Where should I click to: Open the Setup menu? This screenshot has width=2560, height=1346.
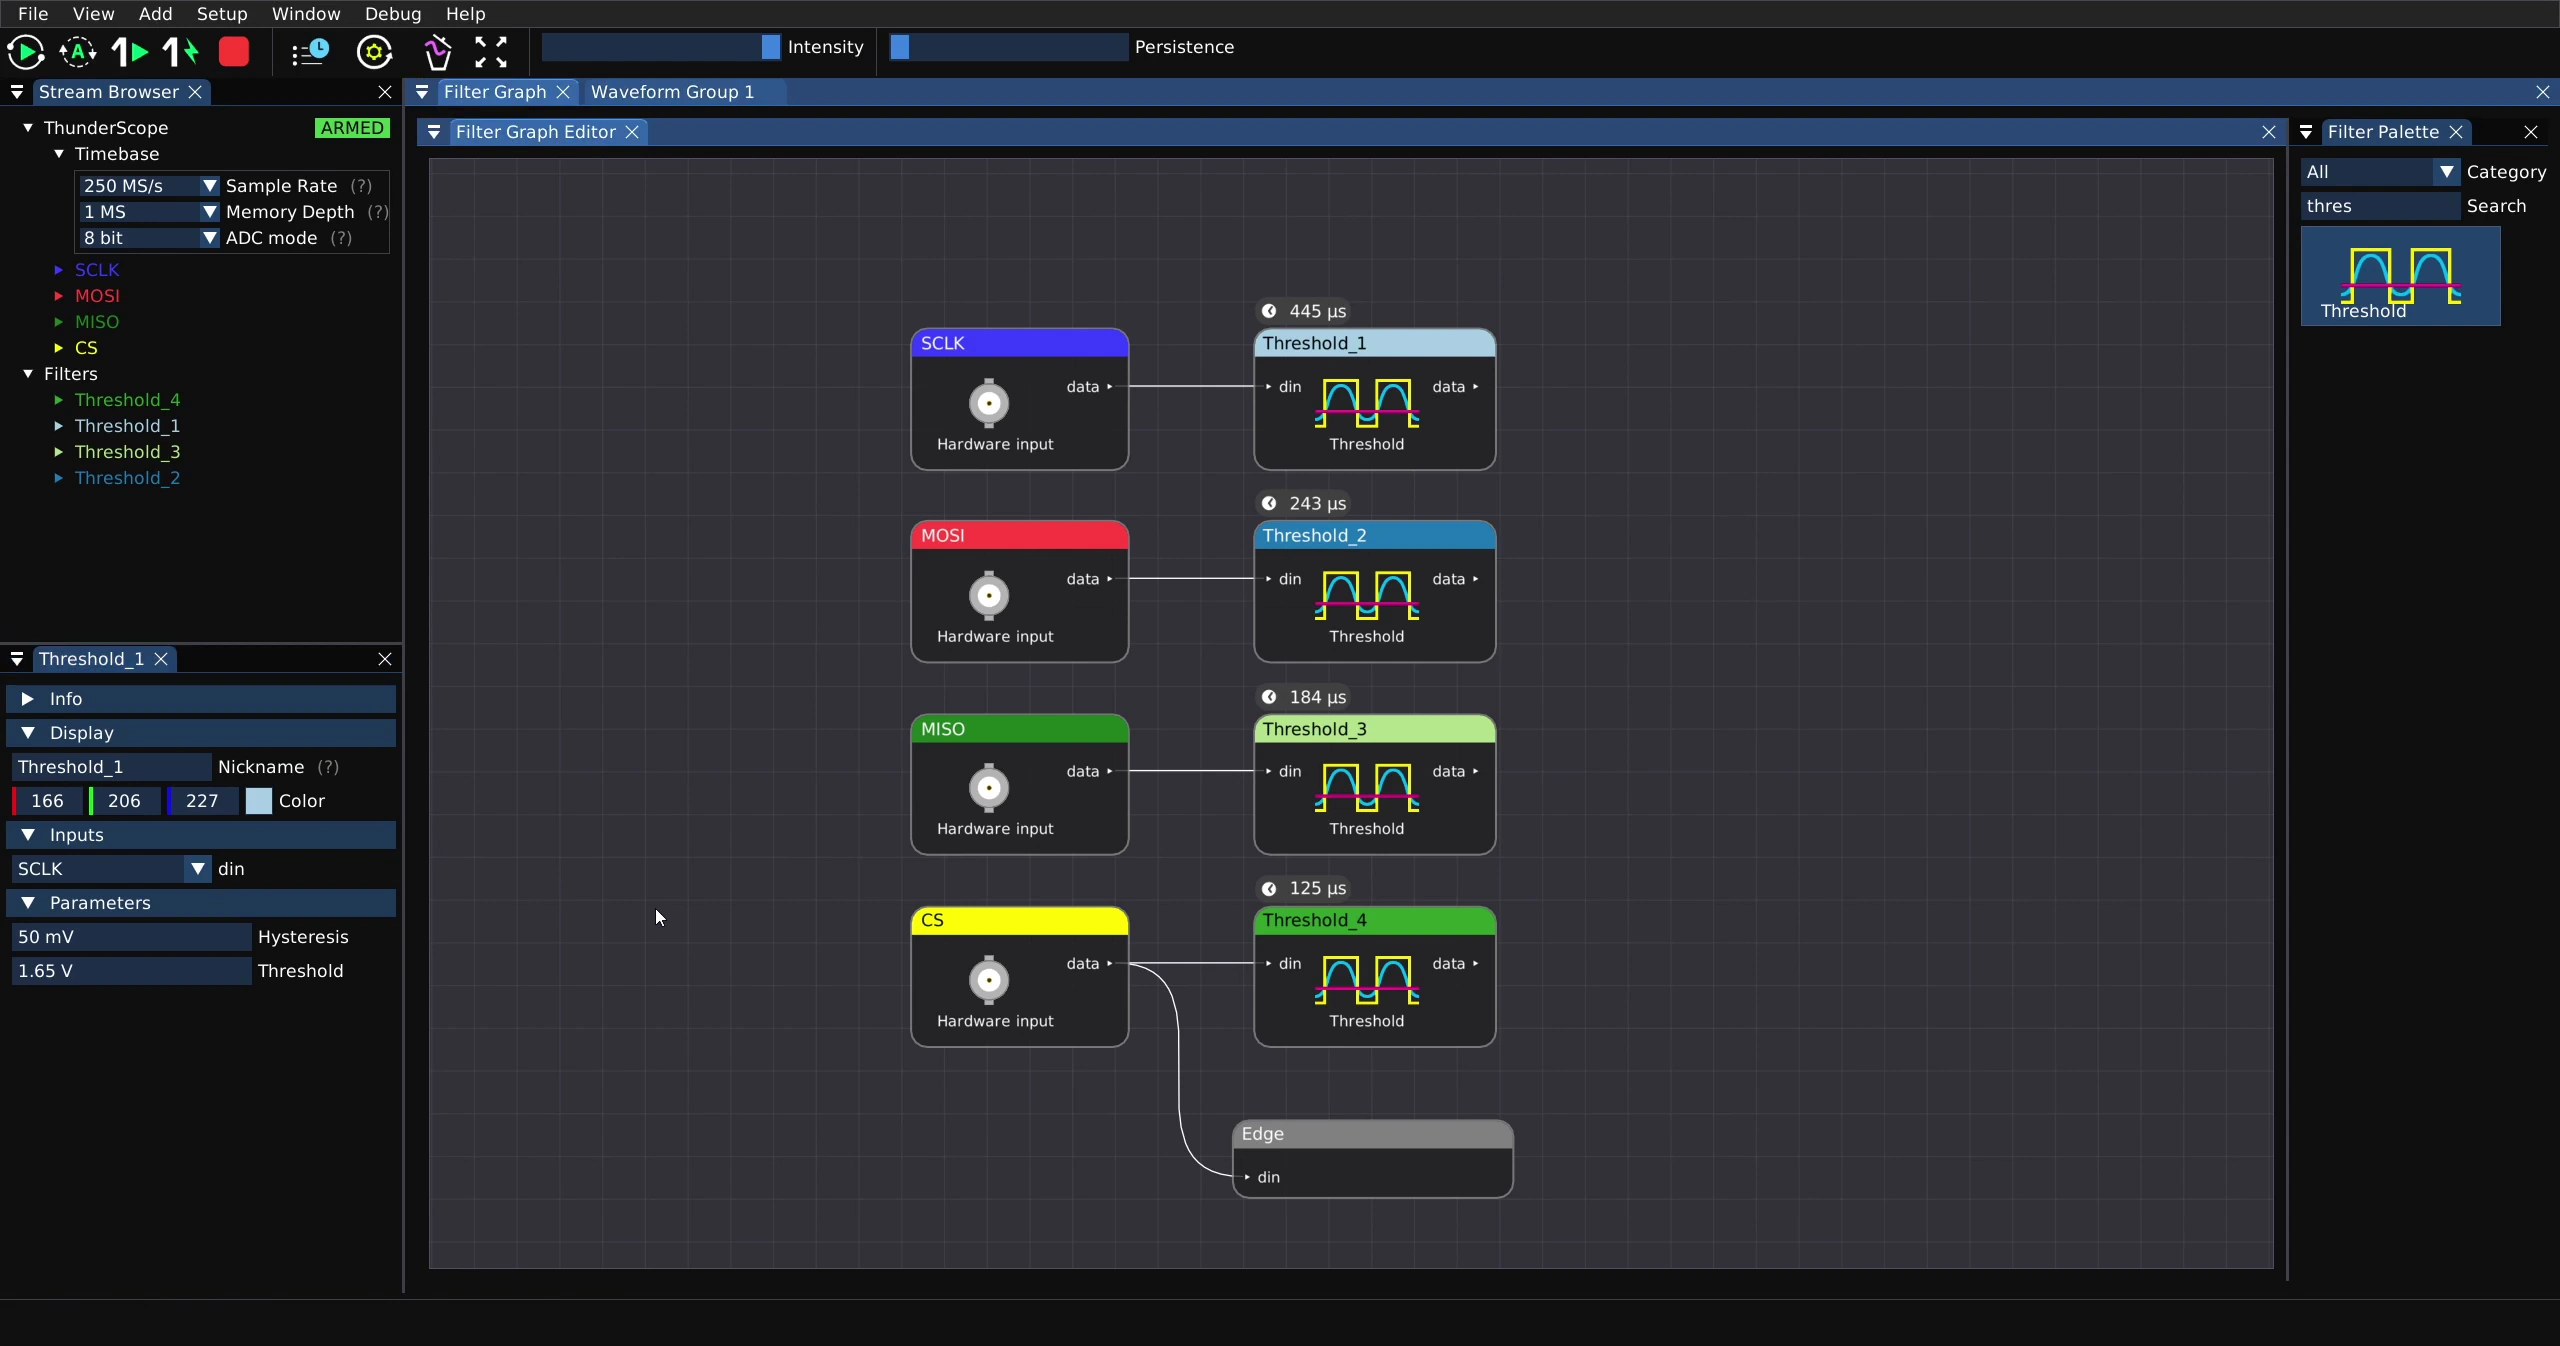[222, 14]
